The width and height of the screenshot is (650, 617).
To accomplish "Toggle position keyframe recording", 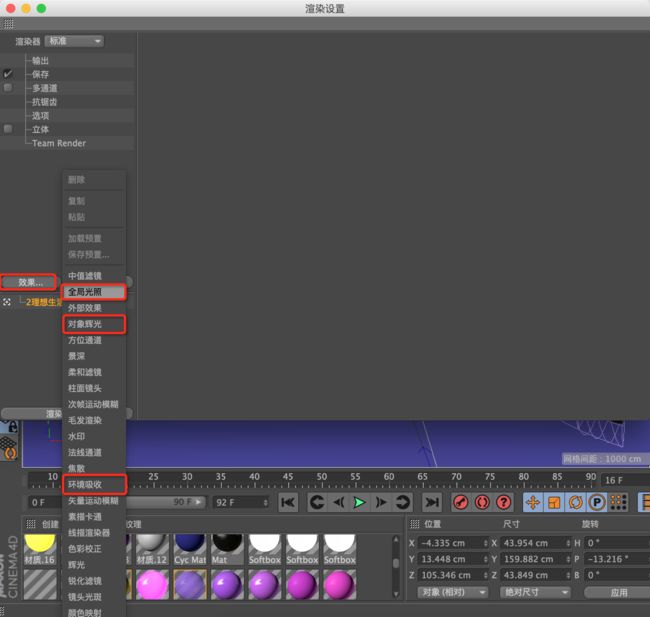I will click(533, 503).
